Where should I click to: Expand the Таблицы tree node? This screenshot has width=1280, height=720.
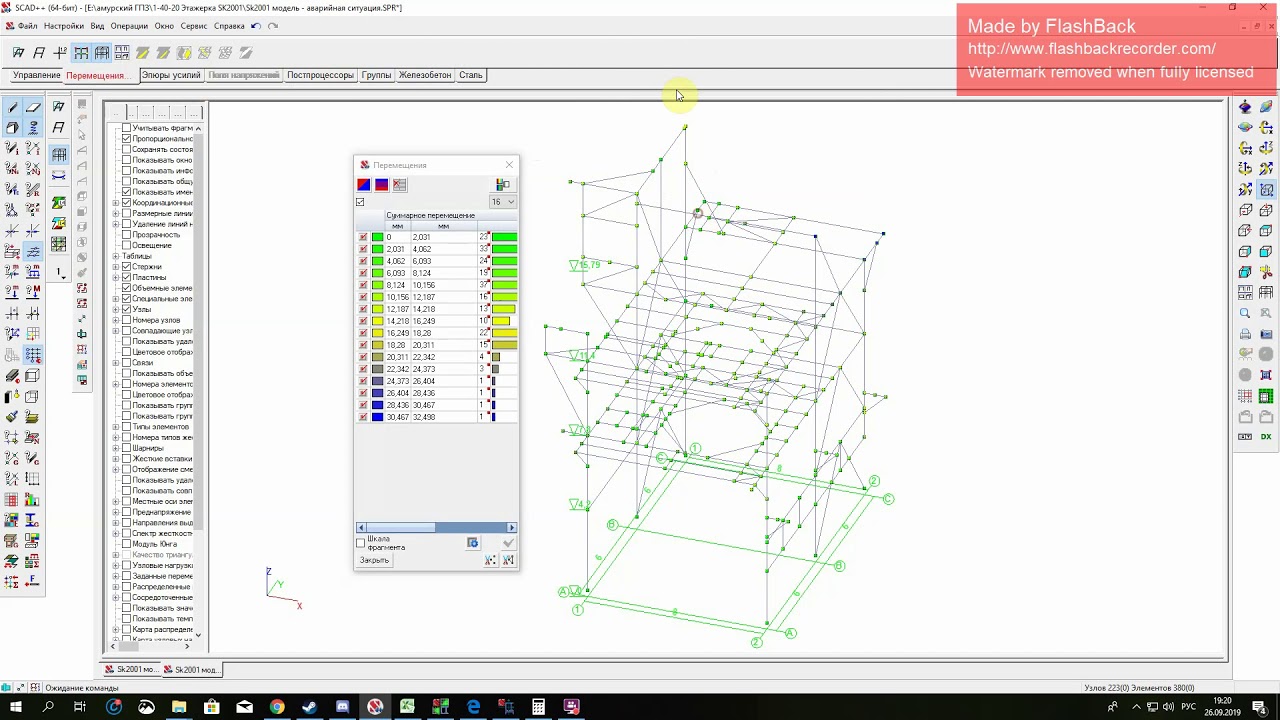(x=116, y=256)
